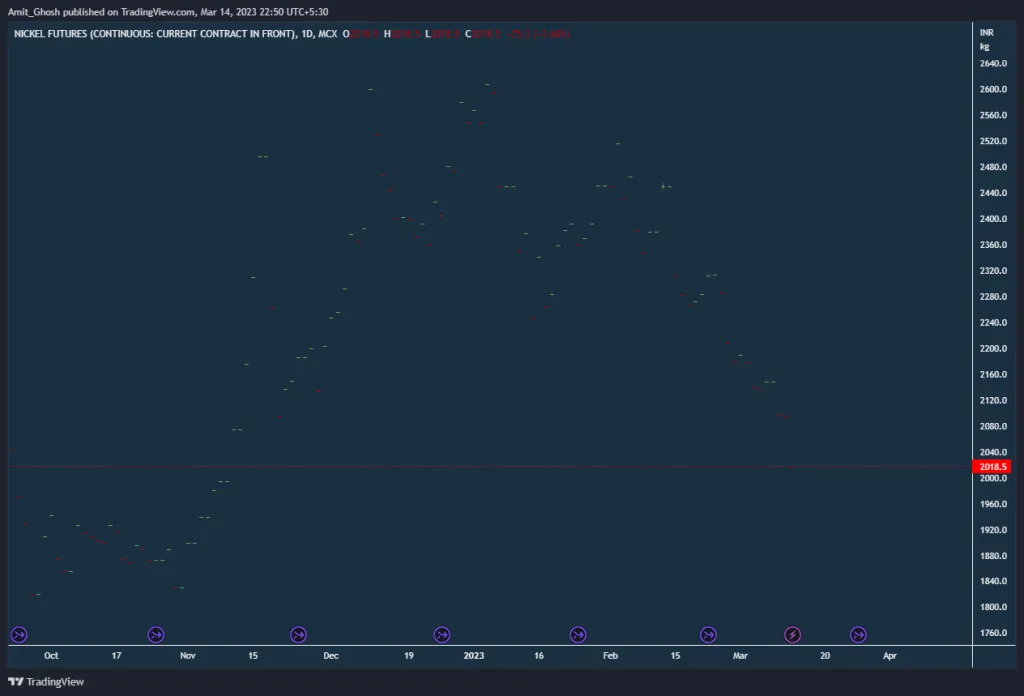Click the rollover marker near the Feb label
Viewport: 1024px width, 696px height.
[x=578, y=633]
